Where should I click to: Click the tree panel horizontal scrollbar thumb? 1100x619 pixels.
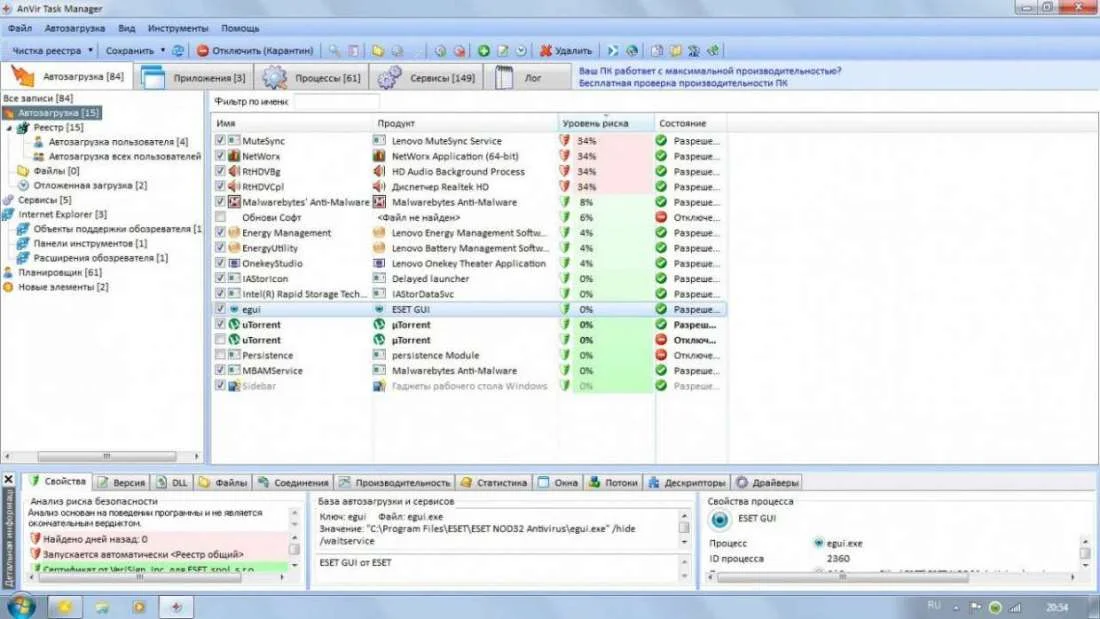click(x=107, y=456)
